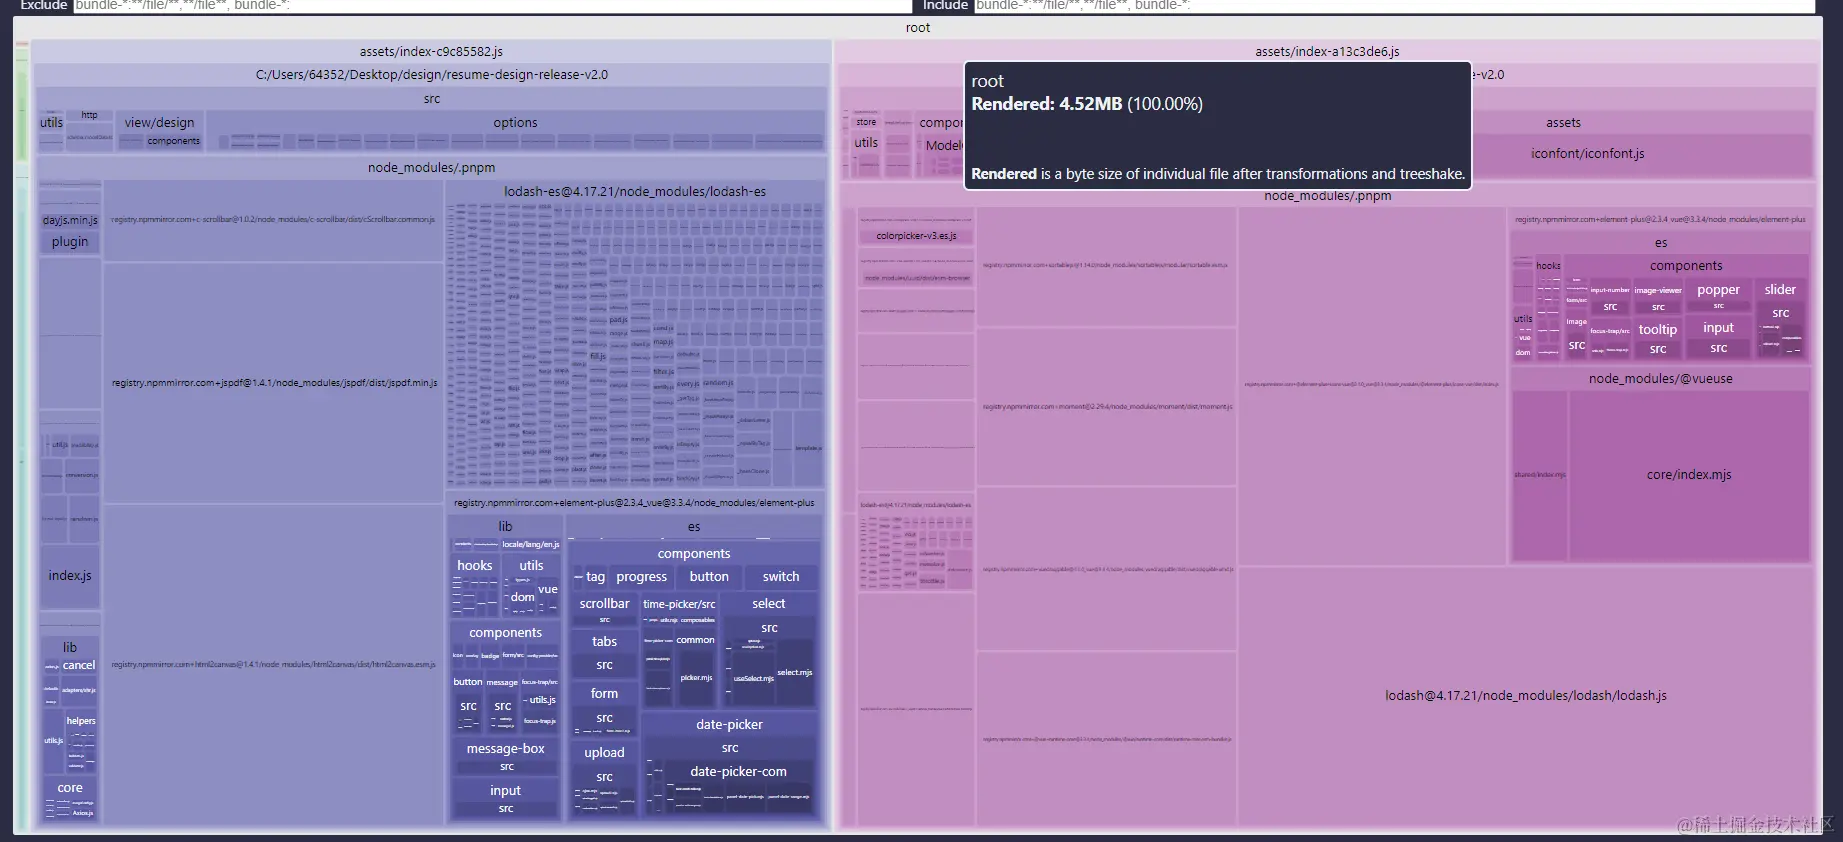This screenshot has width=1843, height=842.
Task: Select the time-picker/src block
Action: tap(679, 604)
